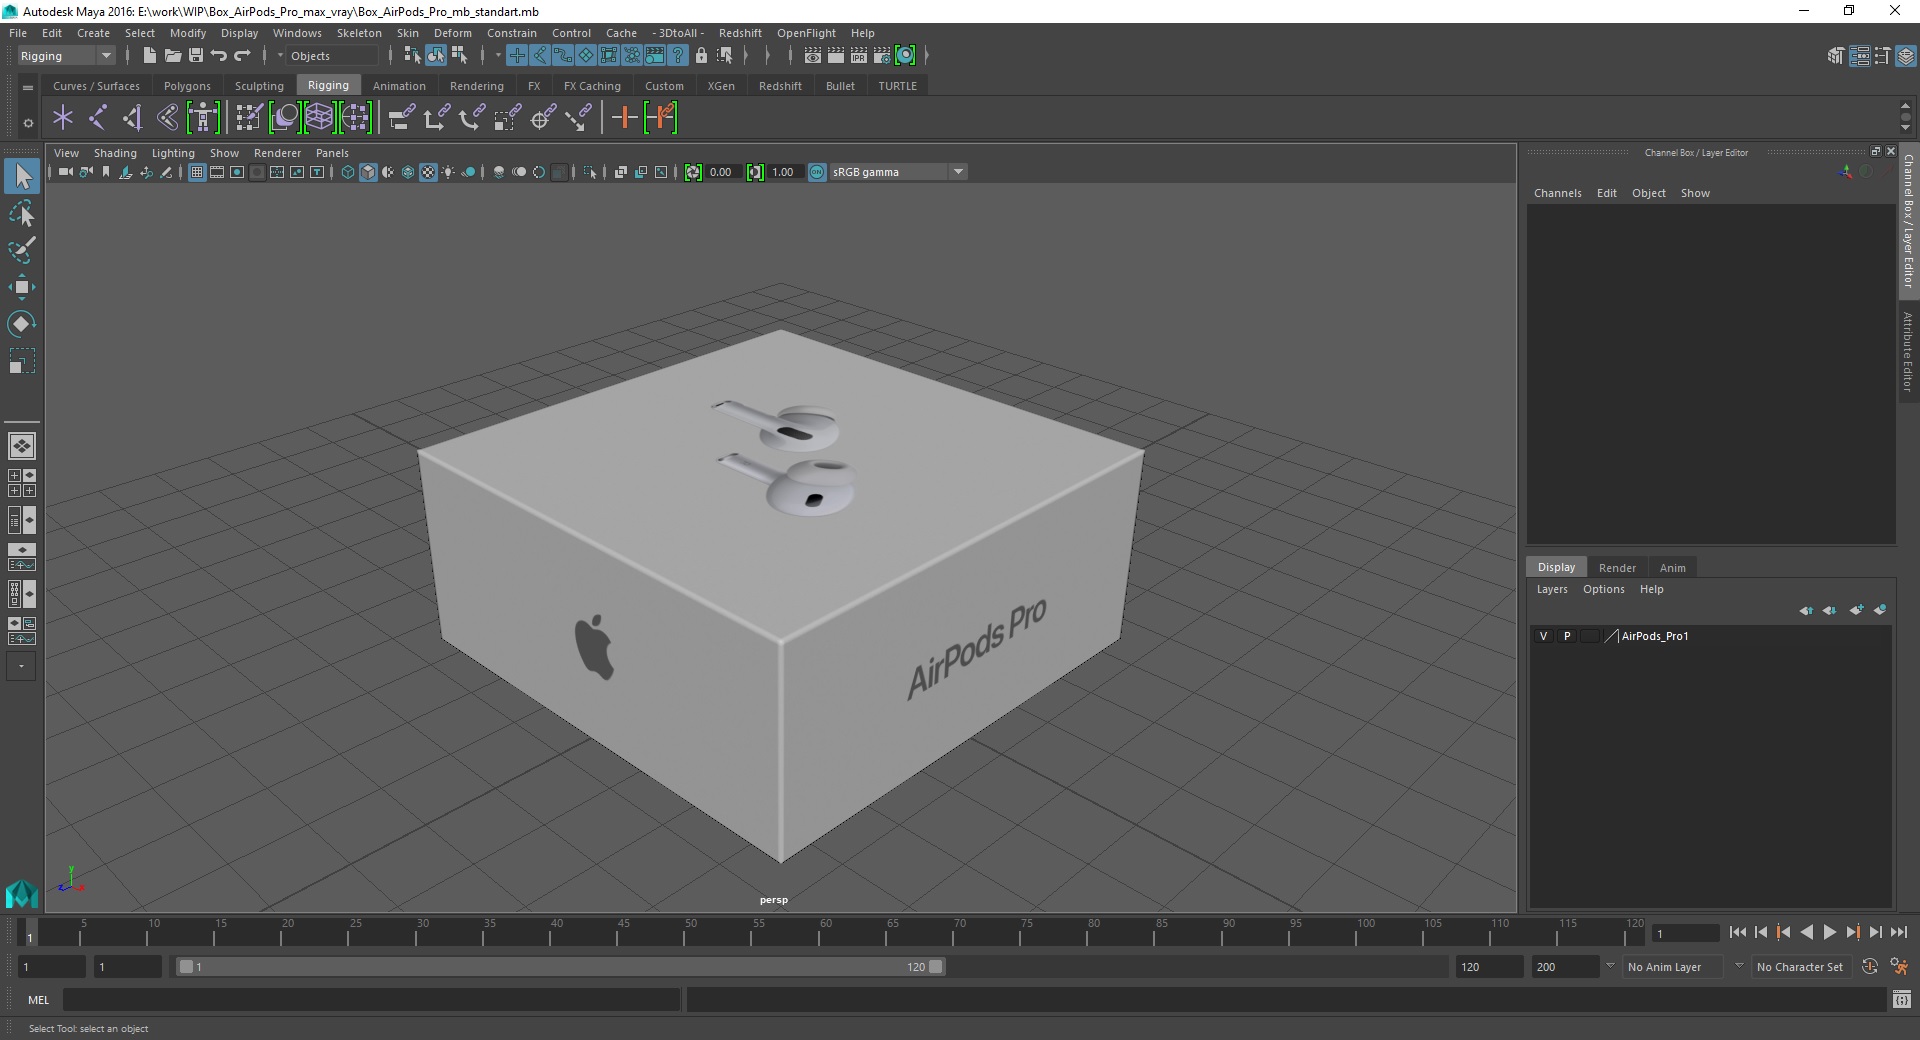The width and height of the screenshot is (1920, 1040).
Task: Toggle playback P of AirPods_Pro1 layer
Action: point(1567,636)
